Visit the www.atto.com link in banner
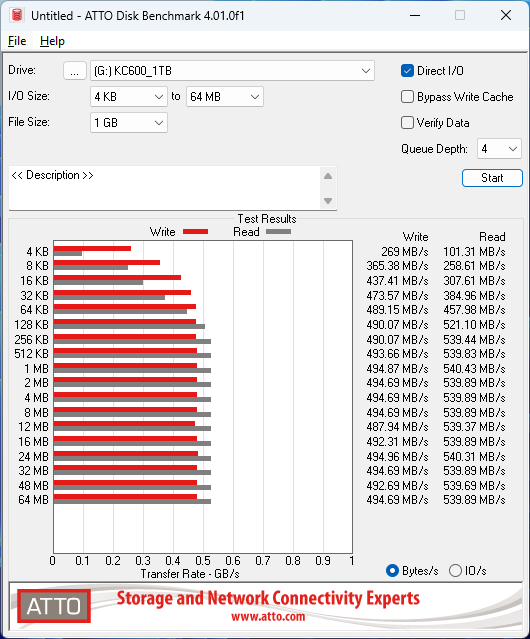 (268, 617)
